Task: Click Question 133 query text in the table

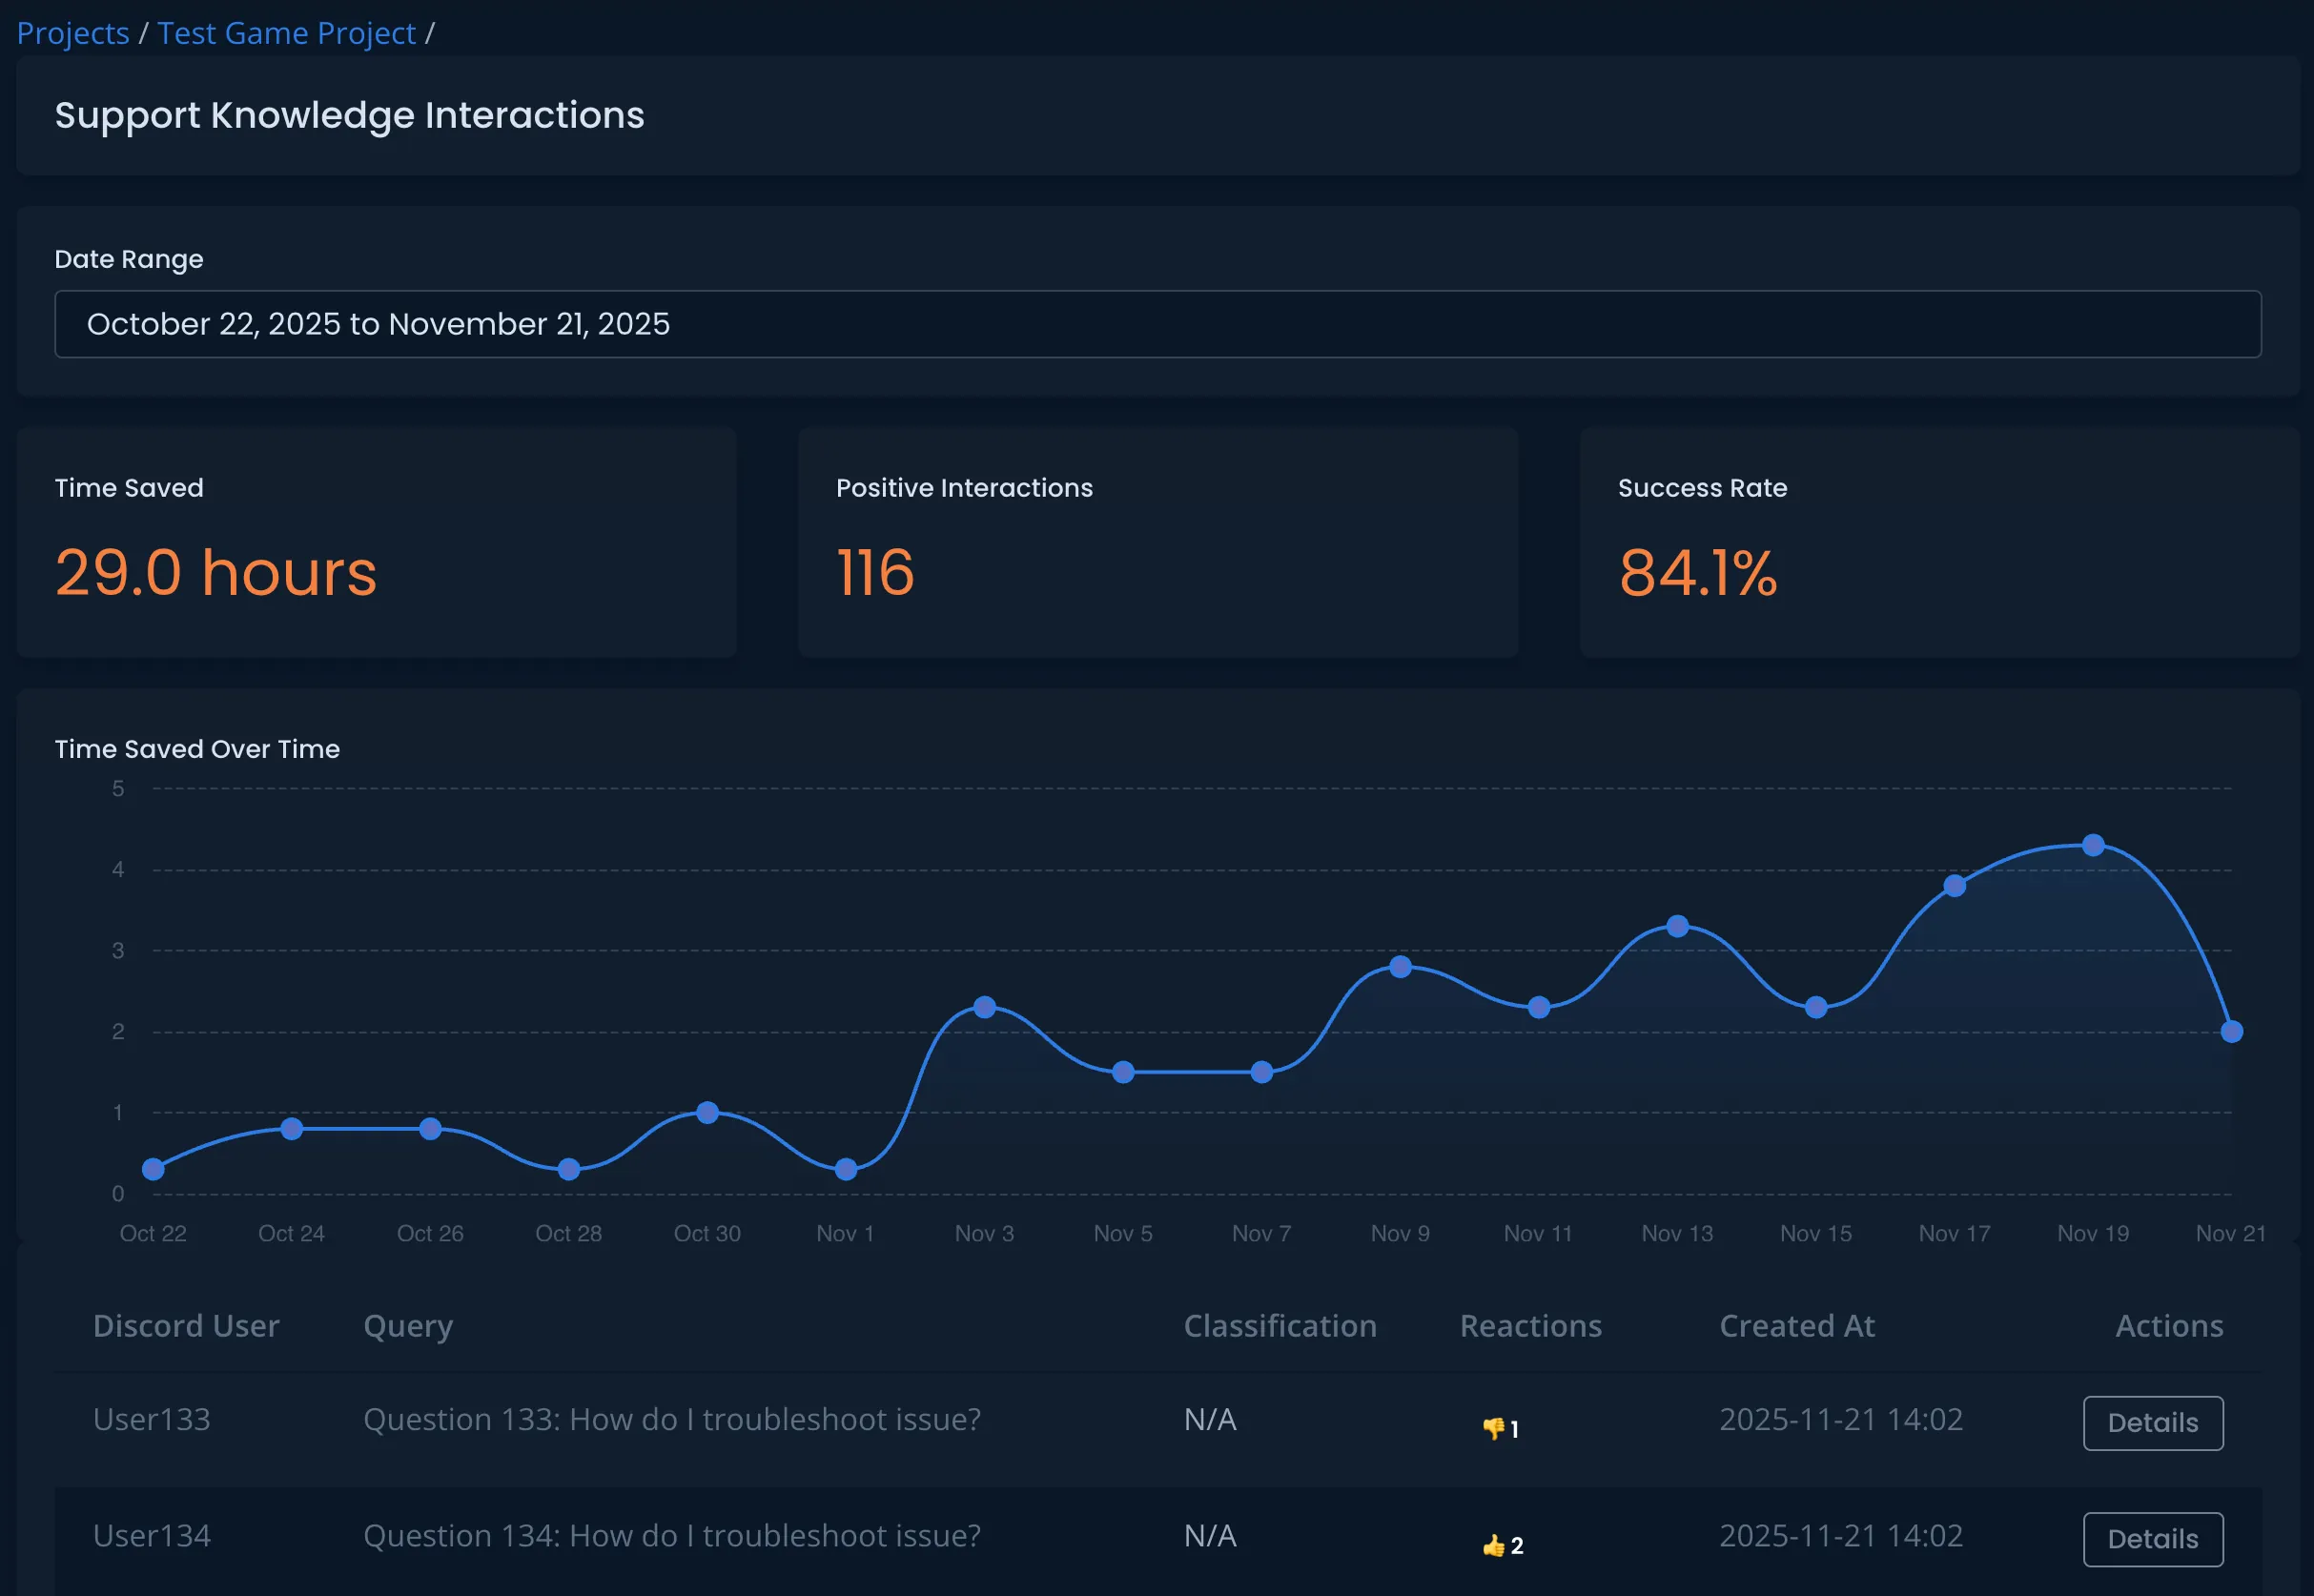Action: click(x=671, y=1419)
